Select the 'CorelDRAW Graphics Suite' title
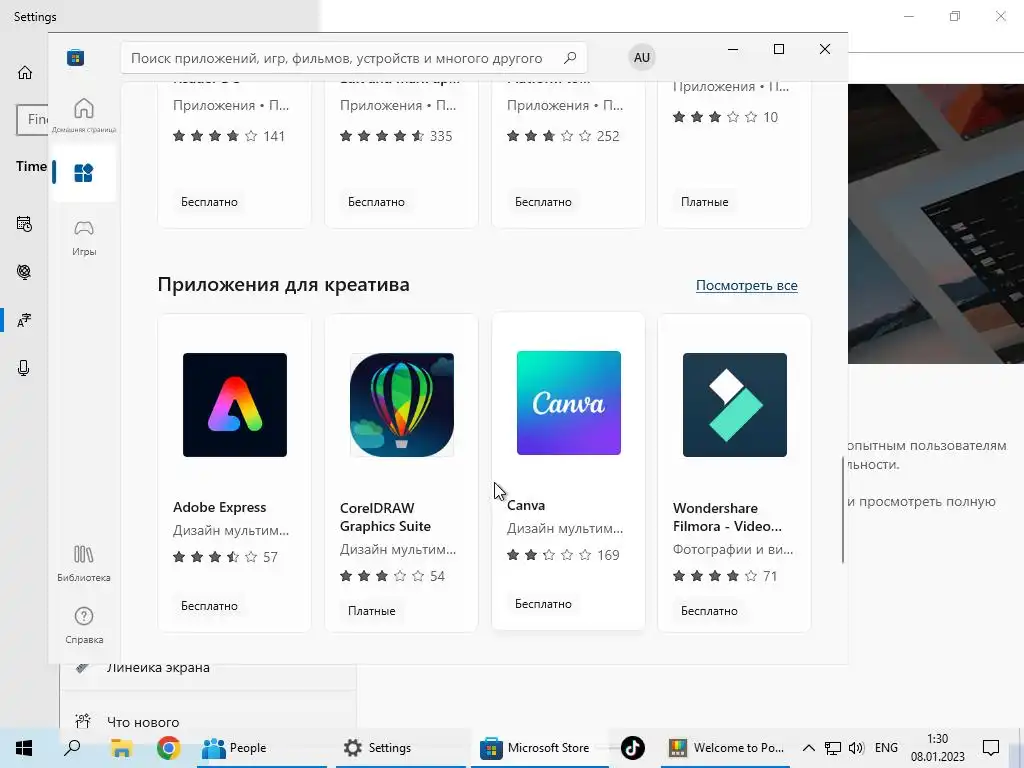Image resolution: width=1024 pixels, height=768 pixels. click(x=385, y=517)
